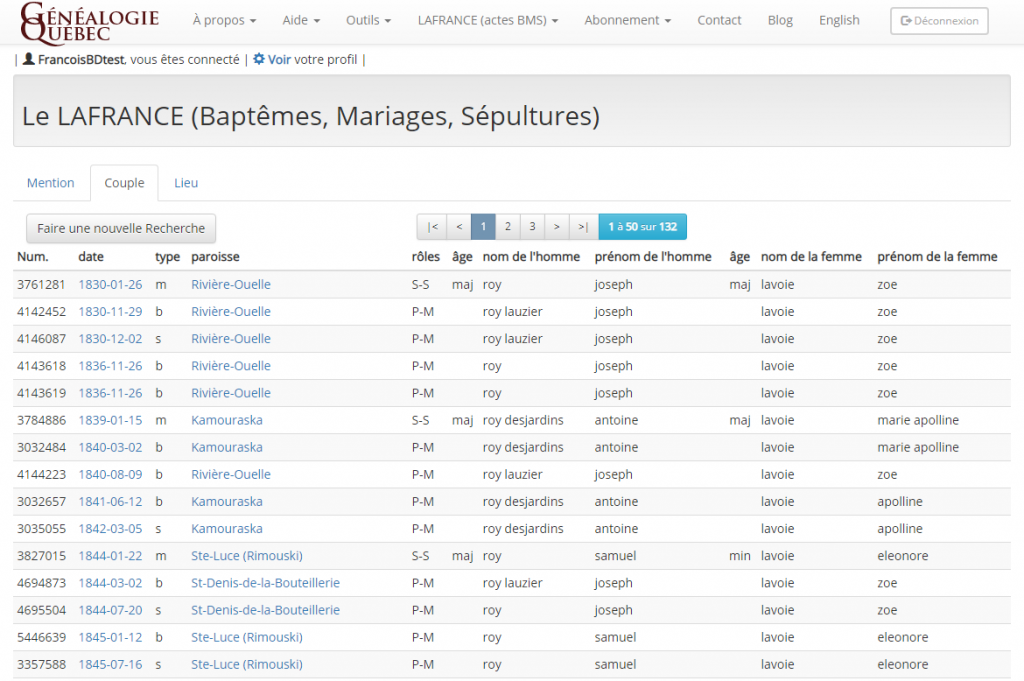Click record number 4143618

(x=41, y=366)
